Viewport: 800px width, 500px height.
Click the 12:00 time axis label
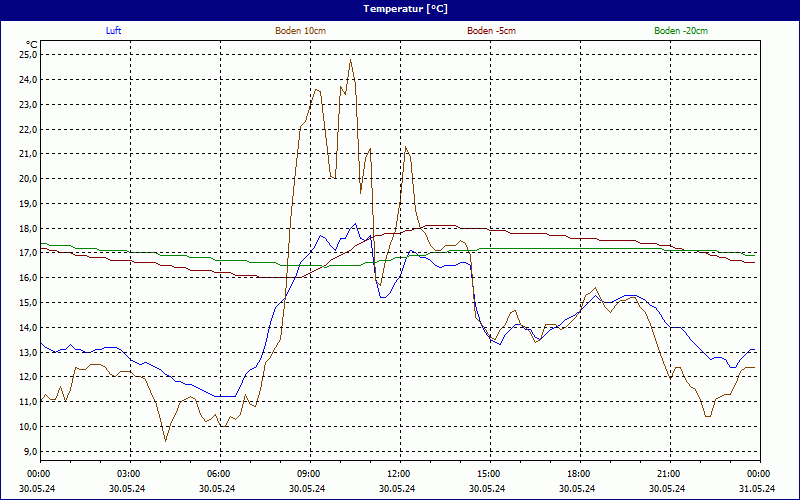(399, 474)
